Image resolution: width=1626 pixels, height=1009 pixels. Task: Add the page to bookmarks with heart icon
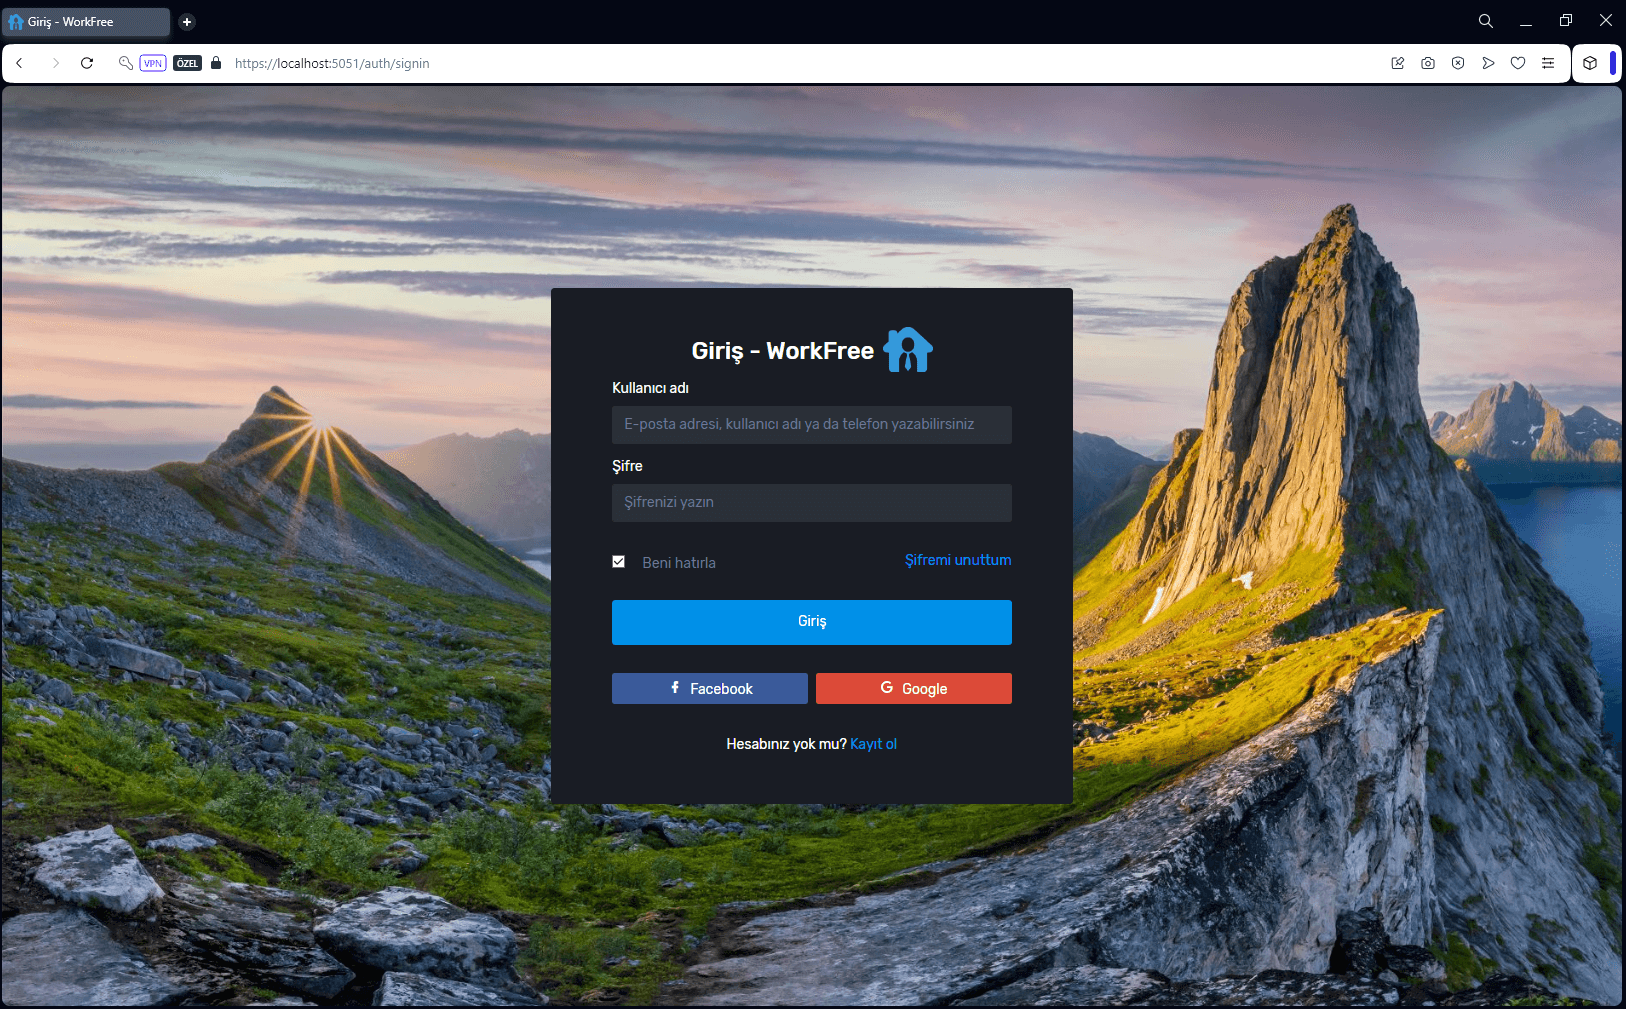[1518, 63]
